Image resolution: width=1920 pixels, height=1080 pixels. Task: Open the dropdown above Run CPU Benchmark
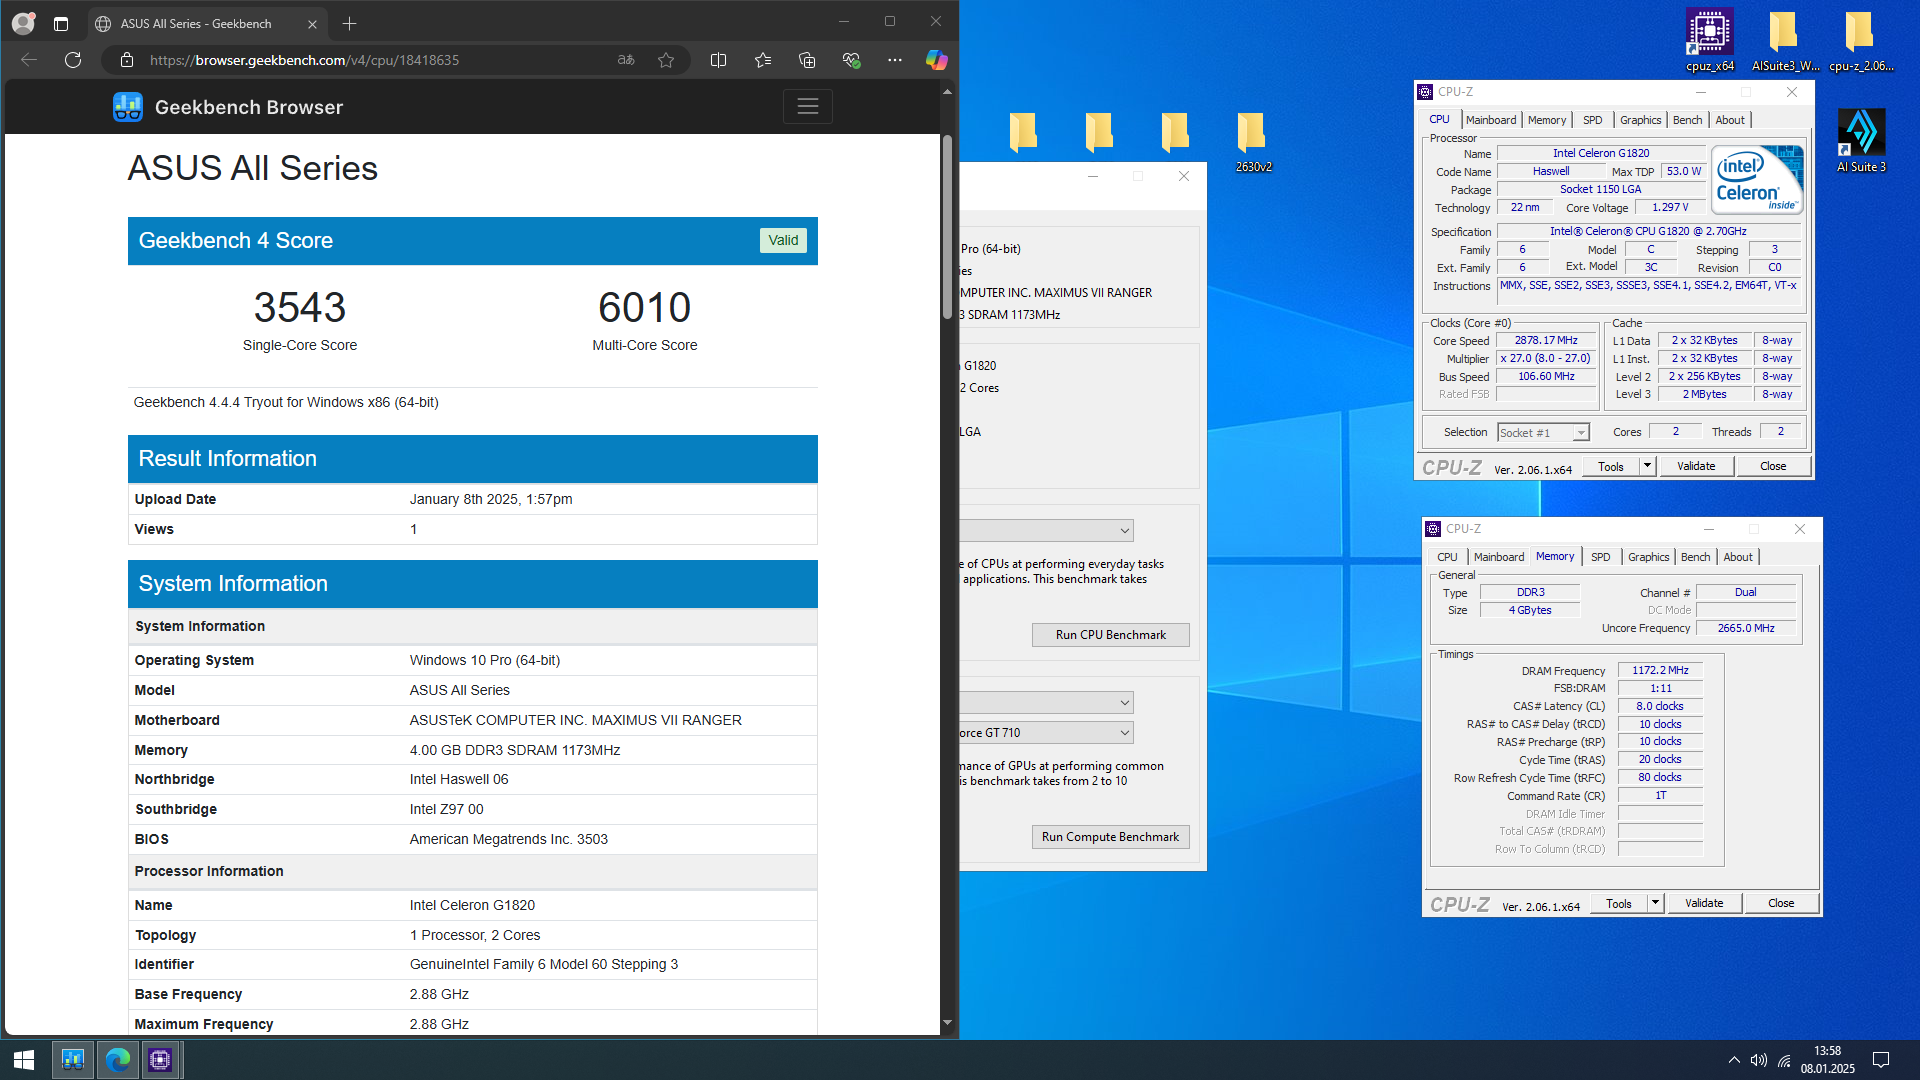coord(1046,531)
